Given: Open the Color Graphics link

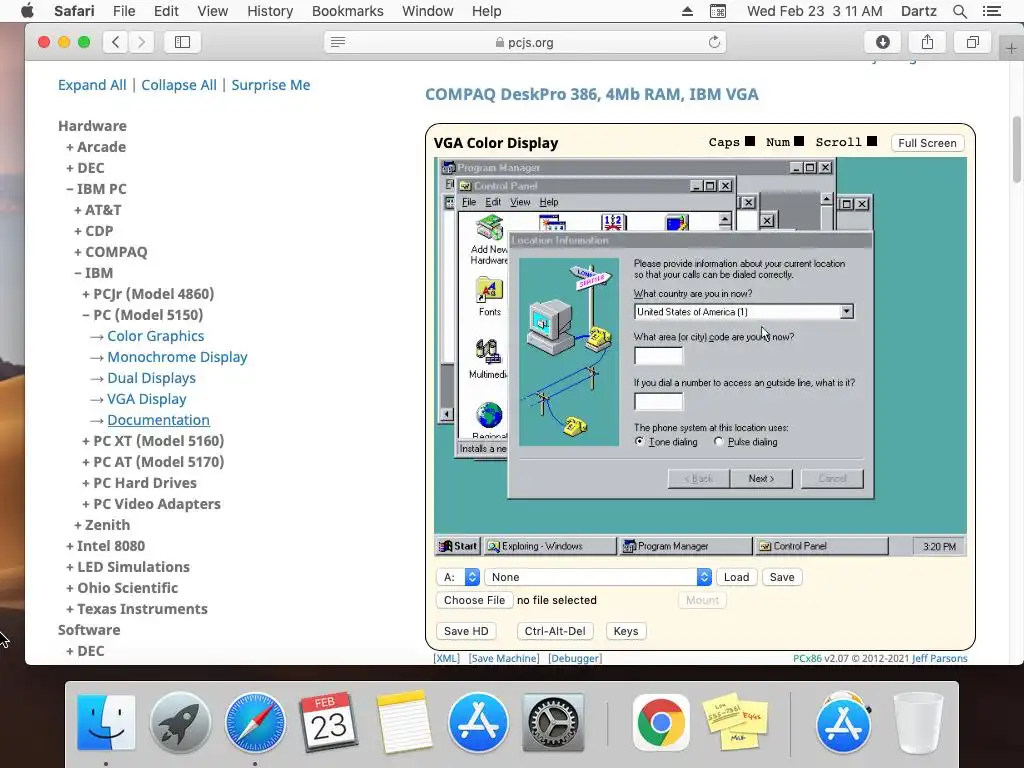Looking at the screenshot, I should (x=155, y=336).
